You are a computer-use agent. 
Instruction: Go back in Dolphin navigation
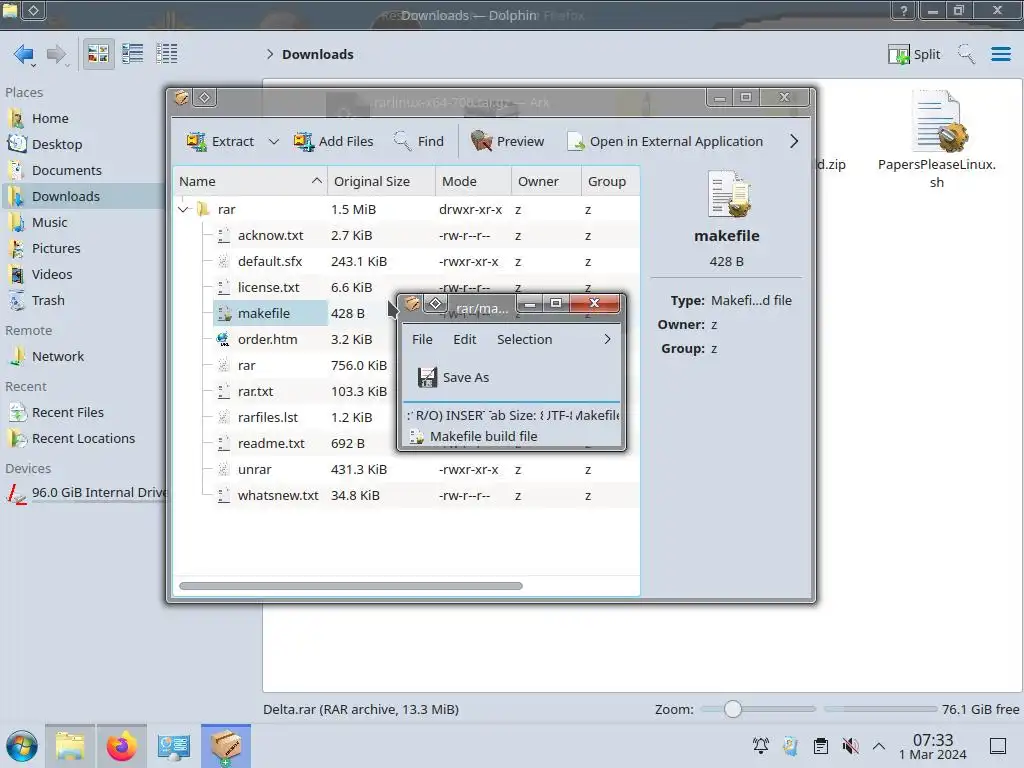point(24,54)
